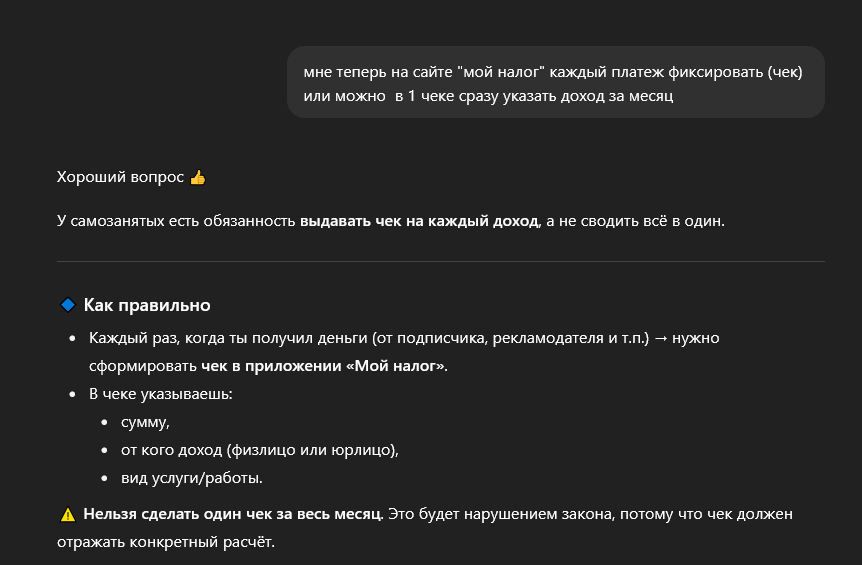
Task: Click the "вид услуги/работы." sub-bullet item
Action: (x=191, y=479)
